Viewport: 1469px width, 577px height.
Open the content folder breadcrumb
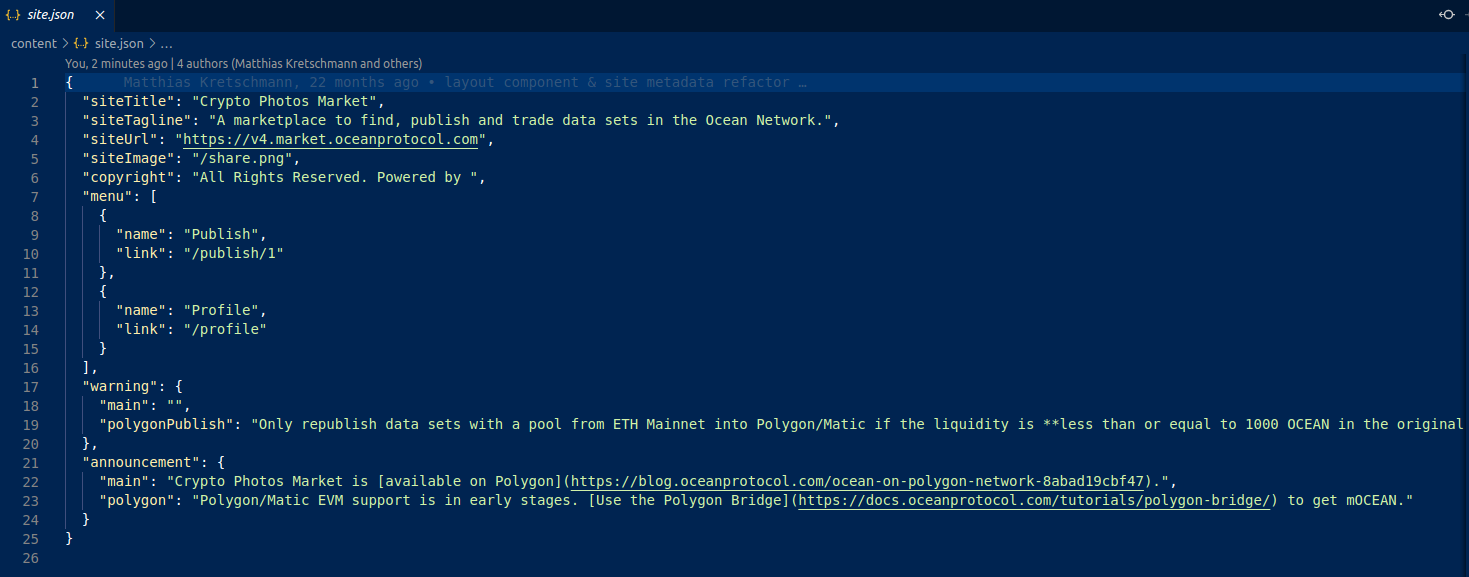(34, 44)
